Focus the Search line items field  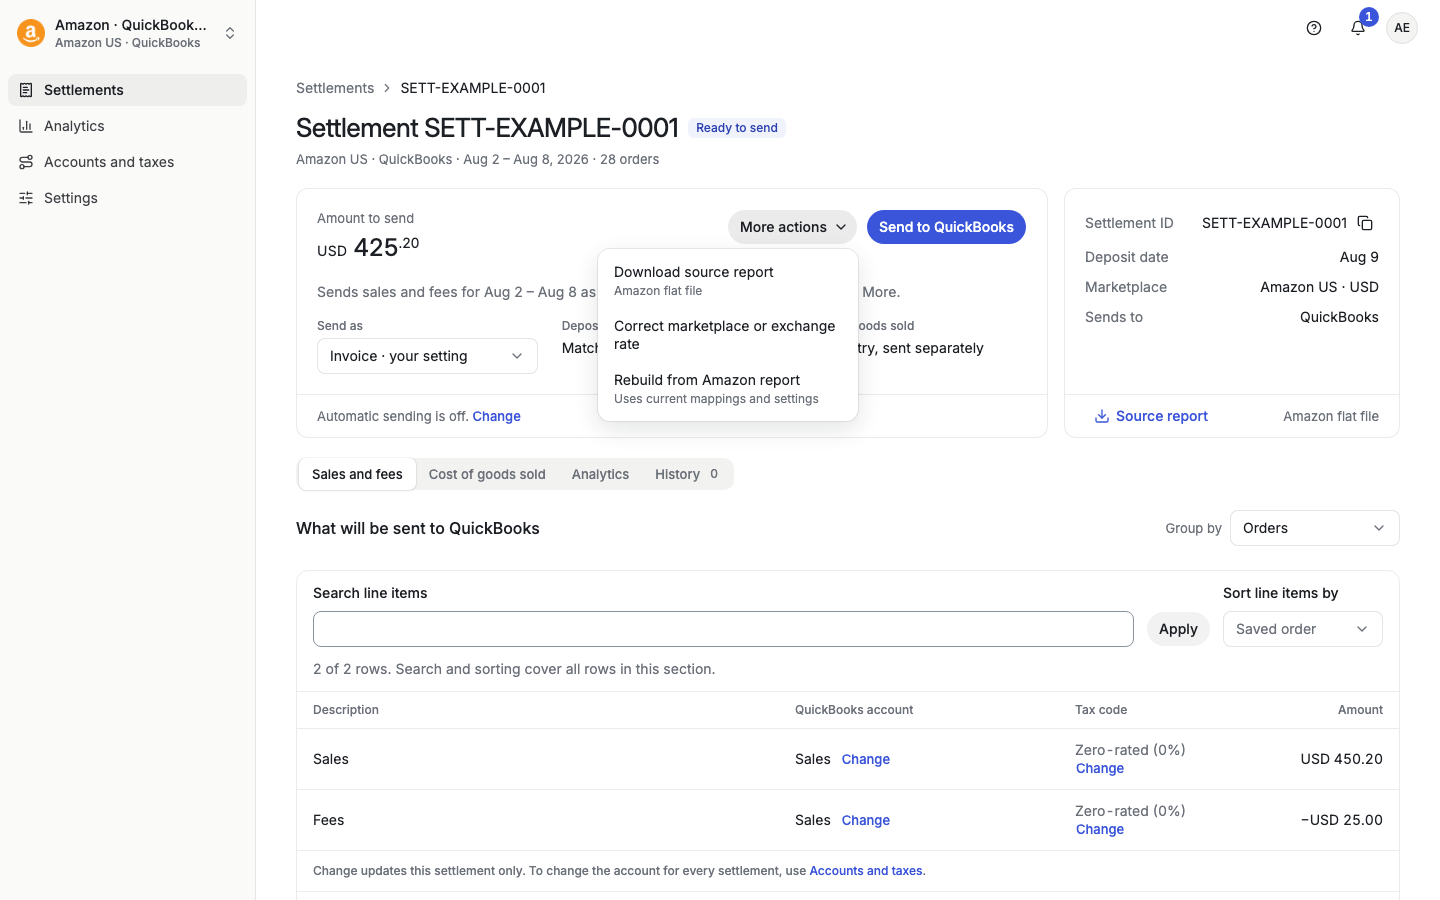(723, 629)
